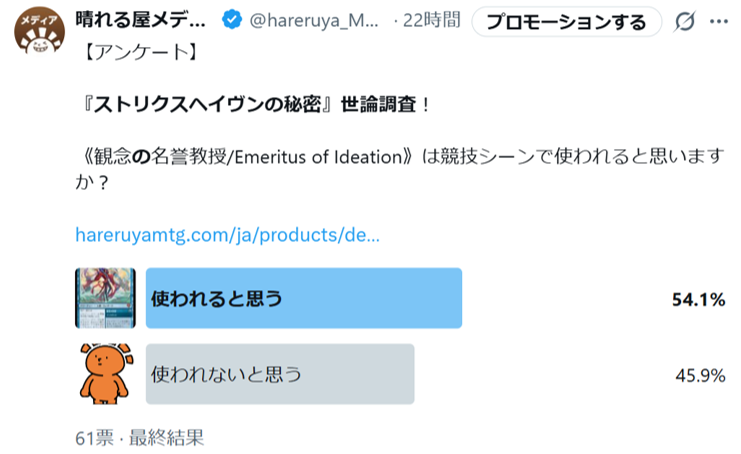Image resolution: width=741 pixels, height=454 pixels.
Task: Open the hareruyamtg.com product link
Action: coord(227,236)
